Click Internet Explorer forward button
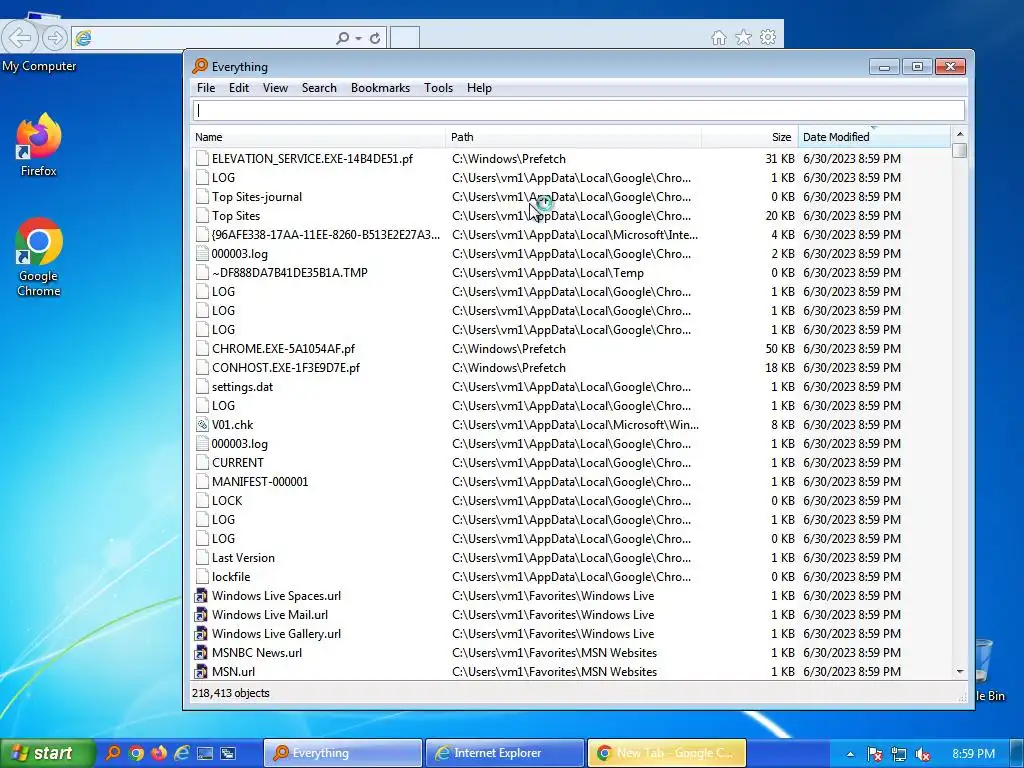 coord(55,38)
